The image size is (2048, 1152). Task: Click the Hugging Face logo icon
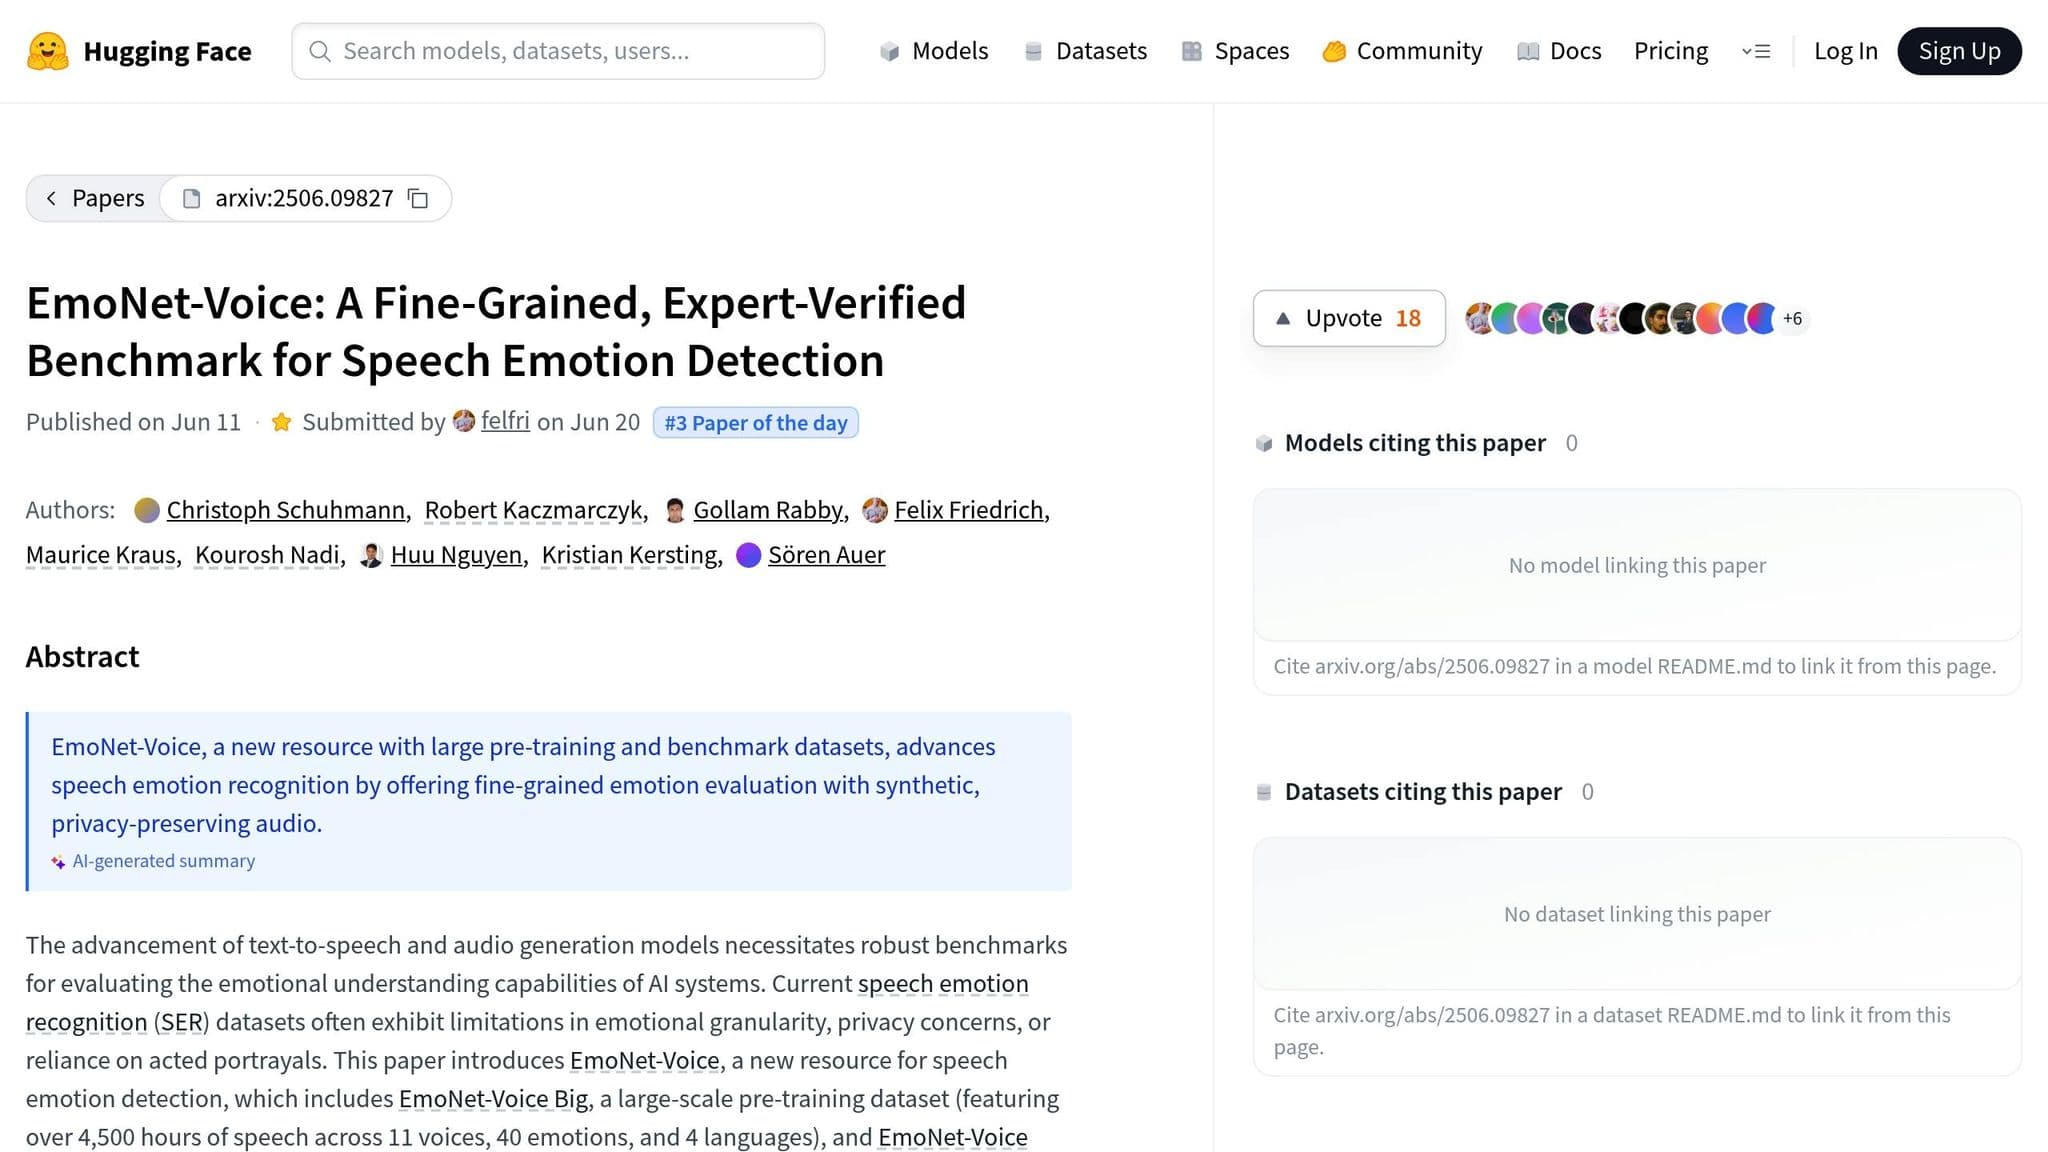point(47,51)
